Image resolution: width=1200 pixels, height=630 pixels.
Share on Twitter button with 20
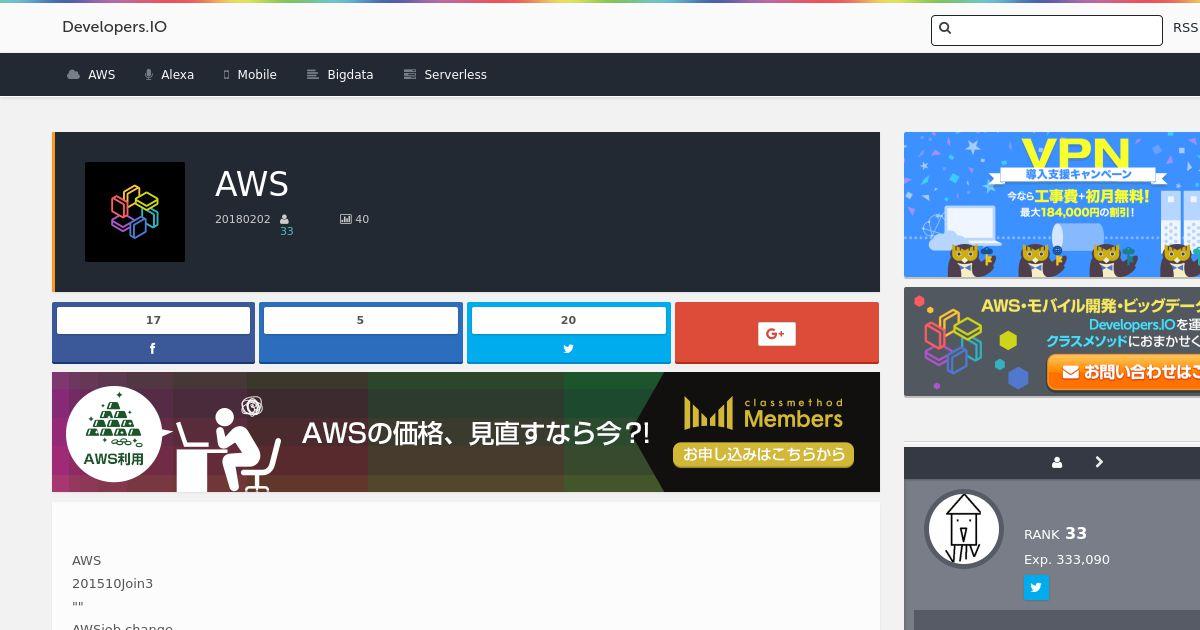pos(568,333)
